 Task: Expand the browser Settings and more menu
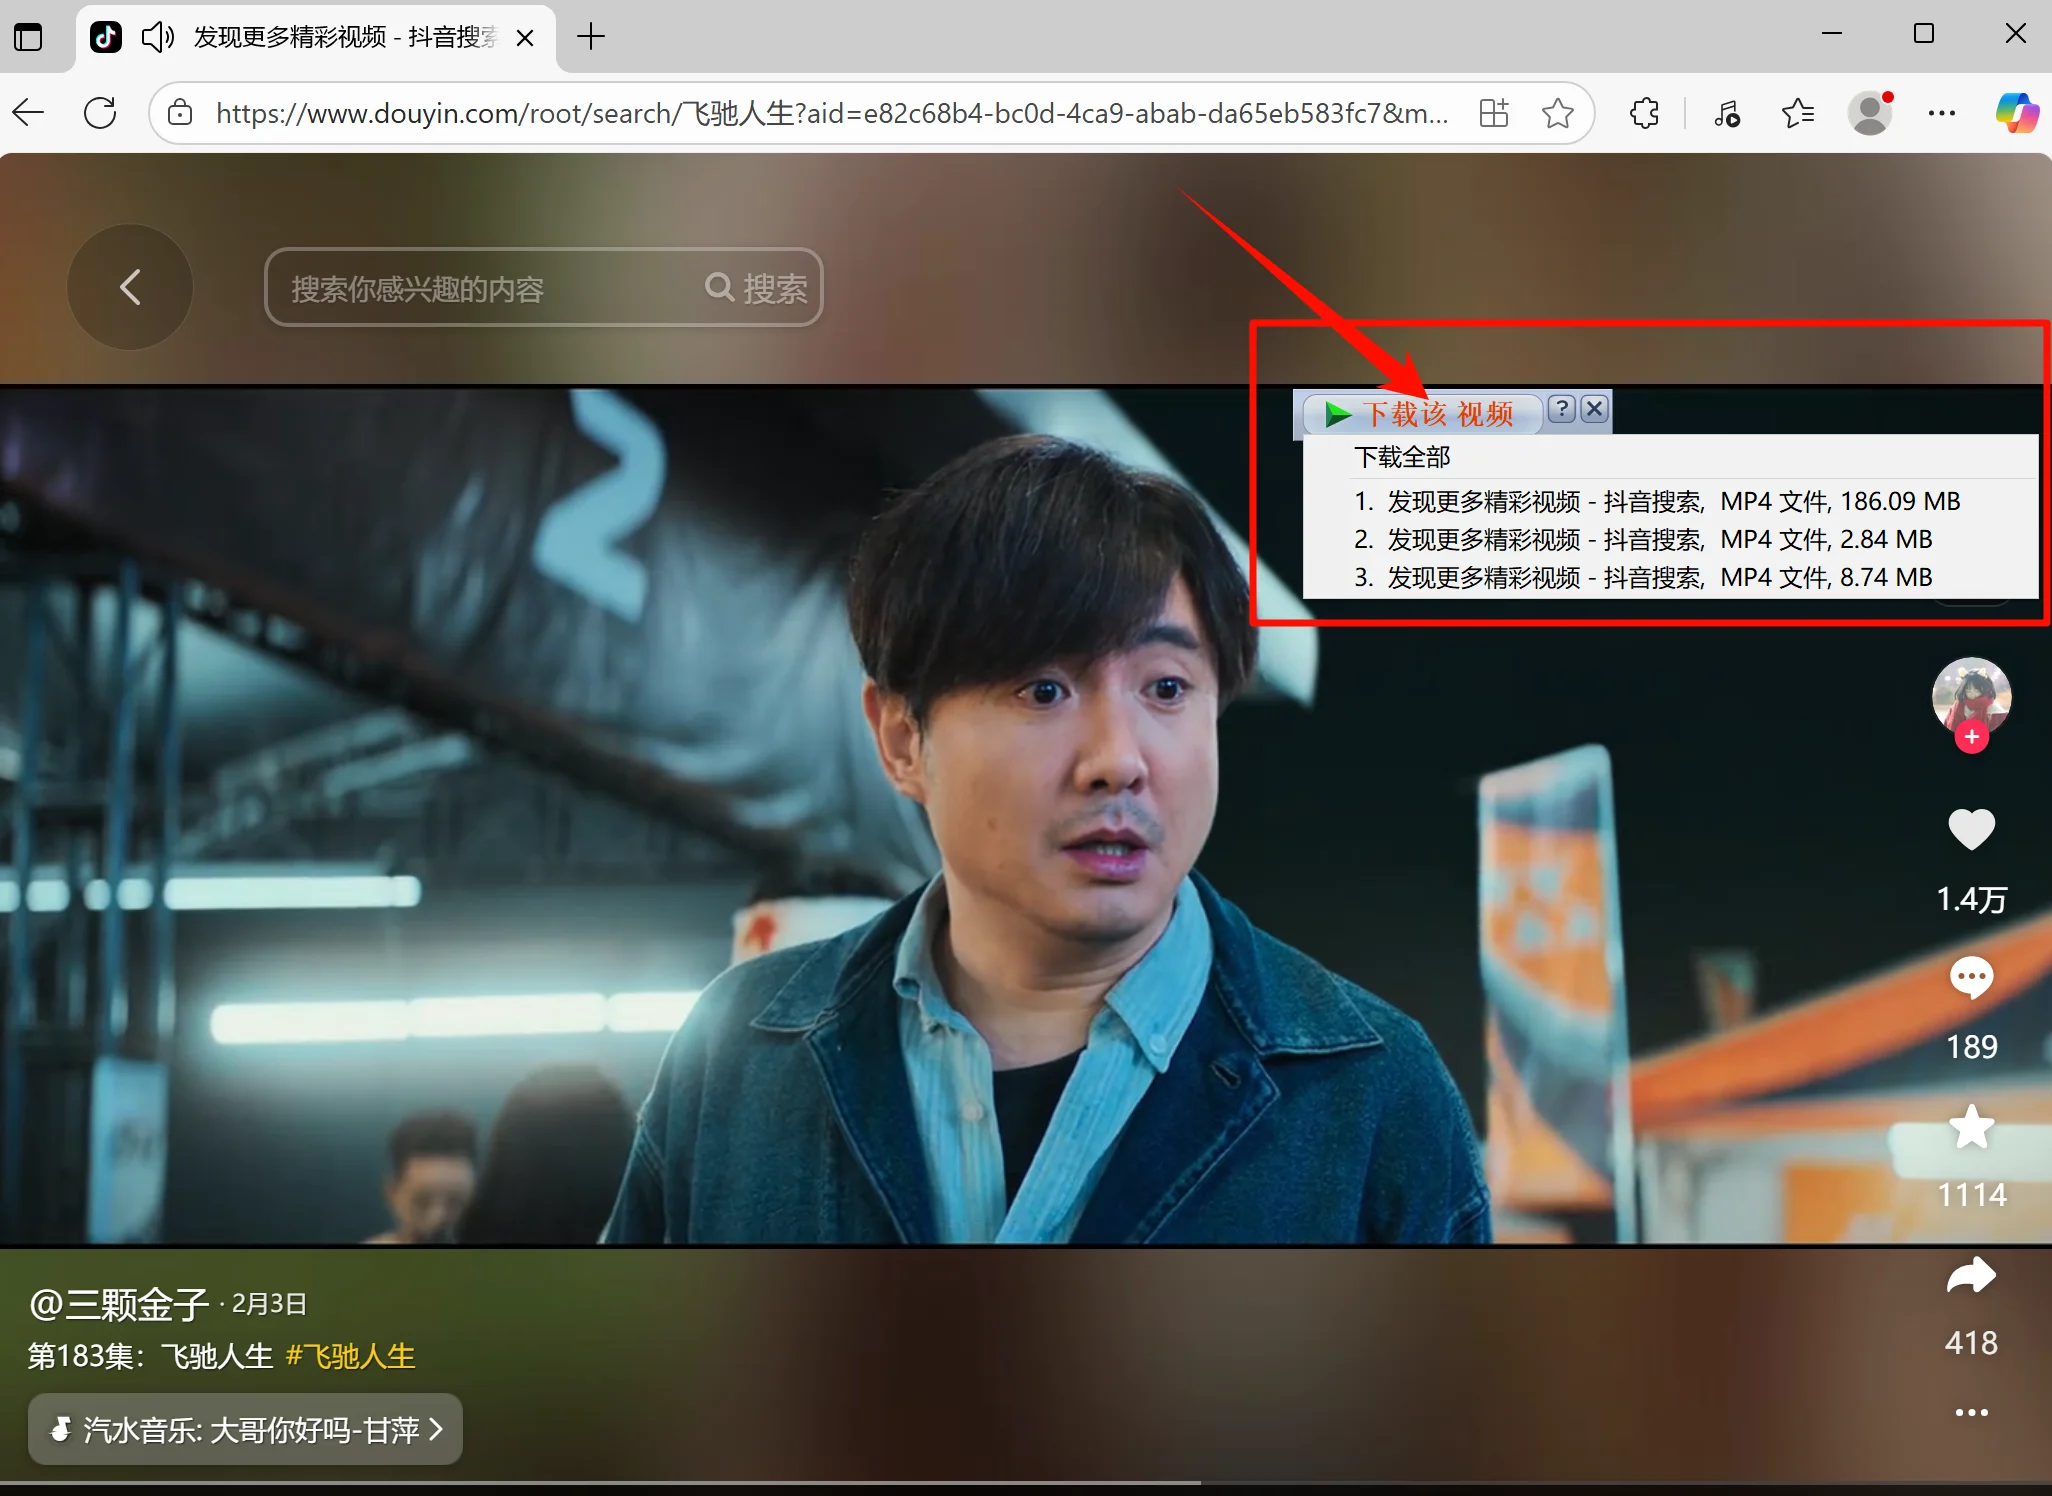[x=1941, y=113]
